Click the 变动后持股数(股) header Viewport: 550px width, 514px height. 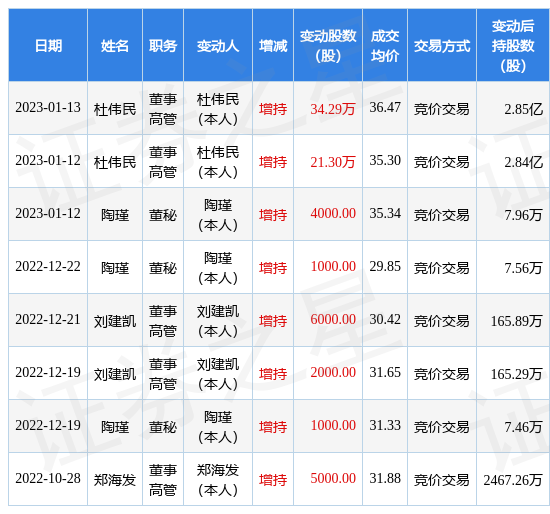tap(513, 46)
